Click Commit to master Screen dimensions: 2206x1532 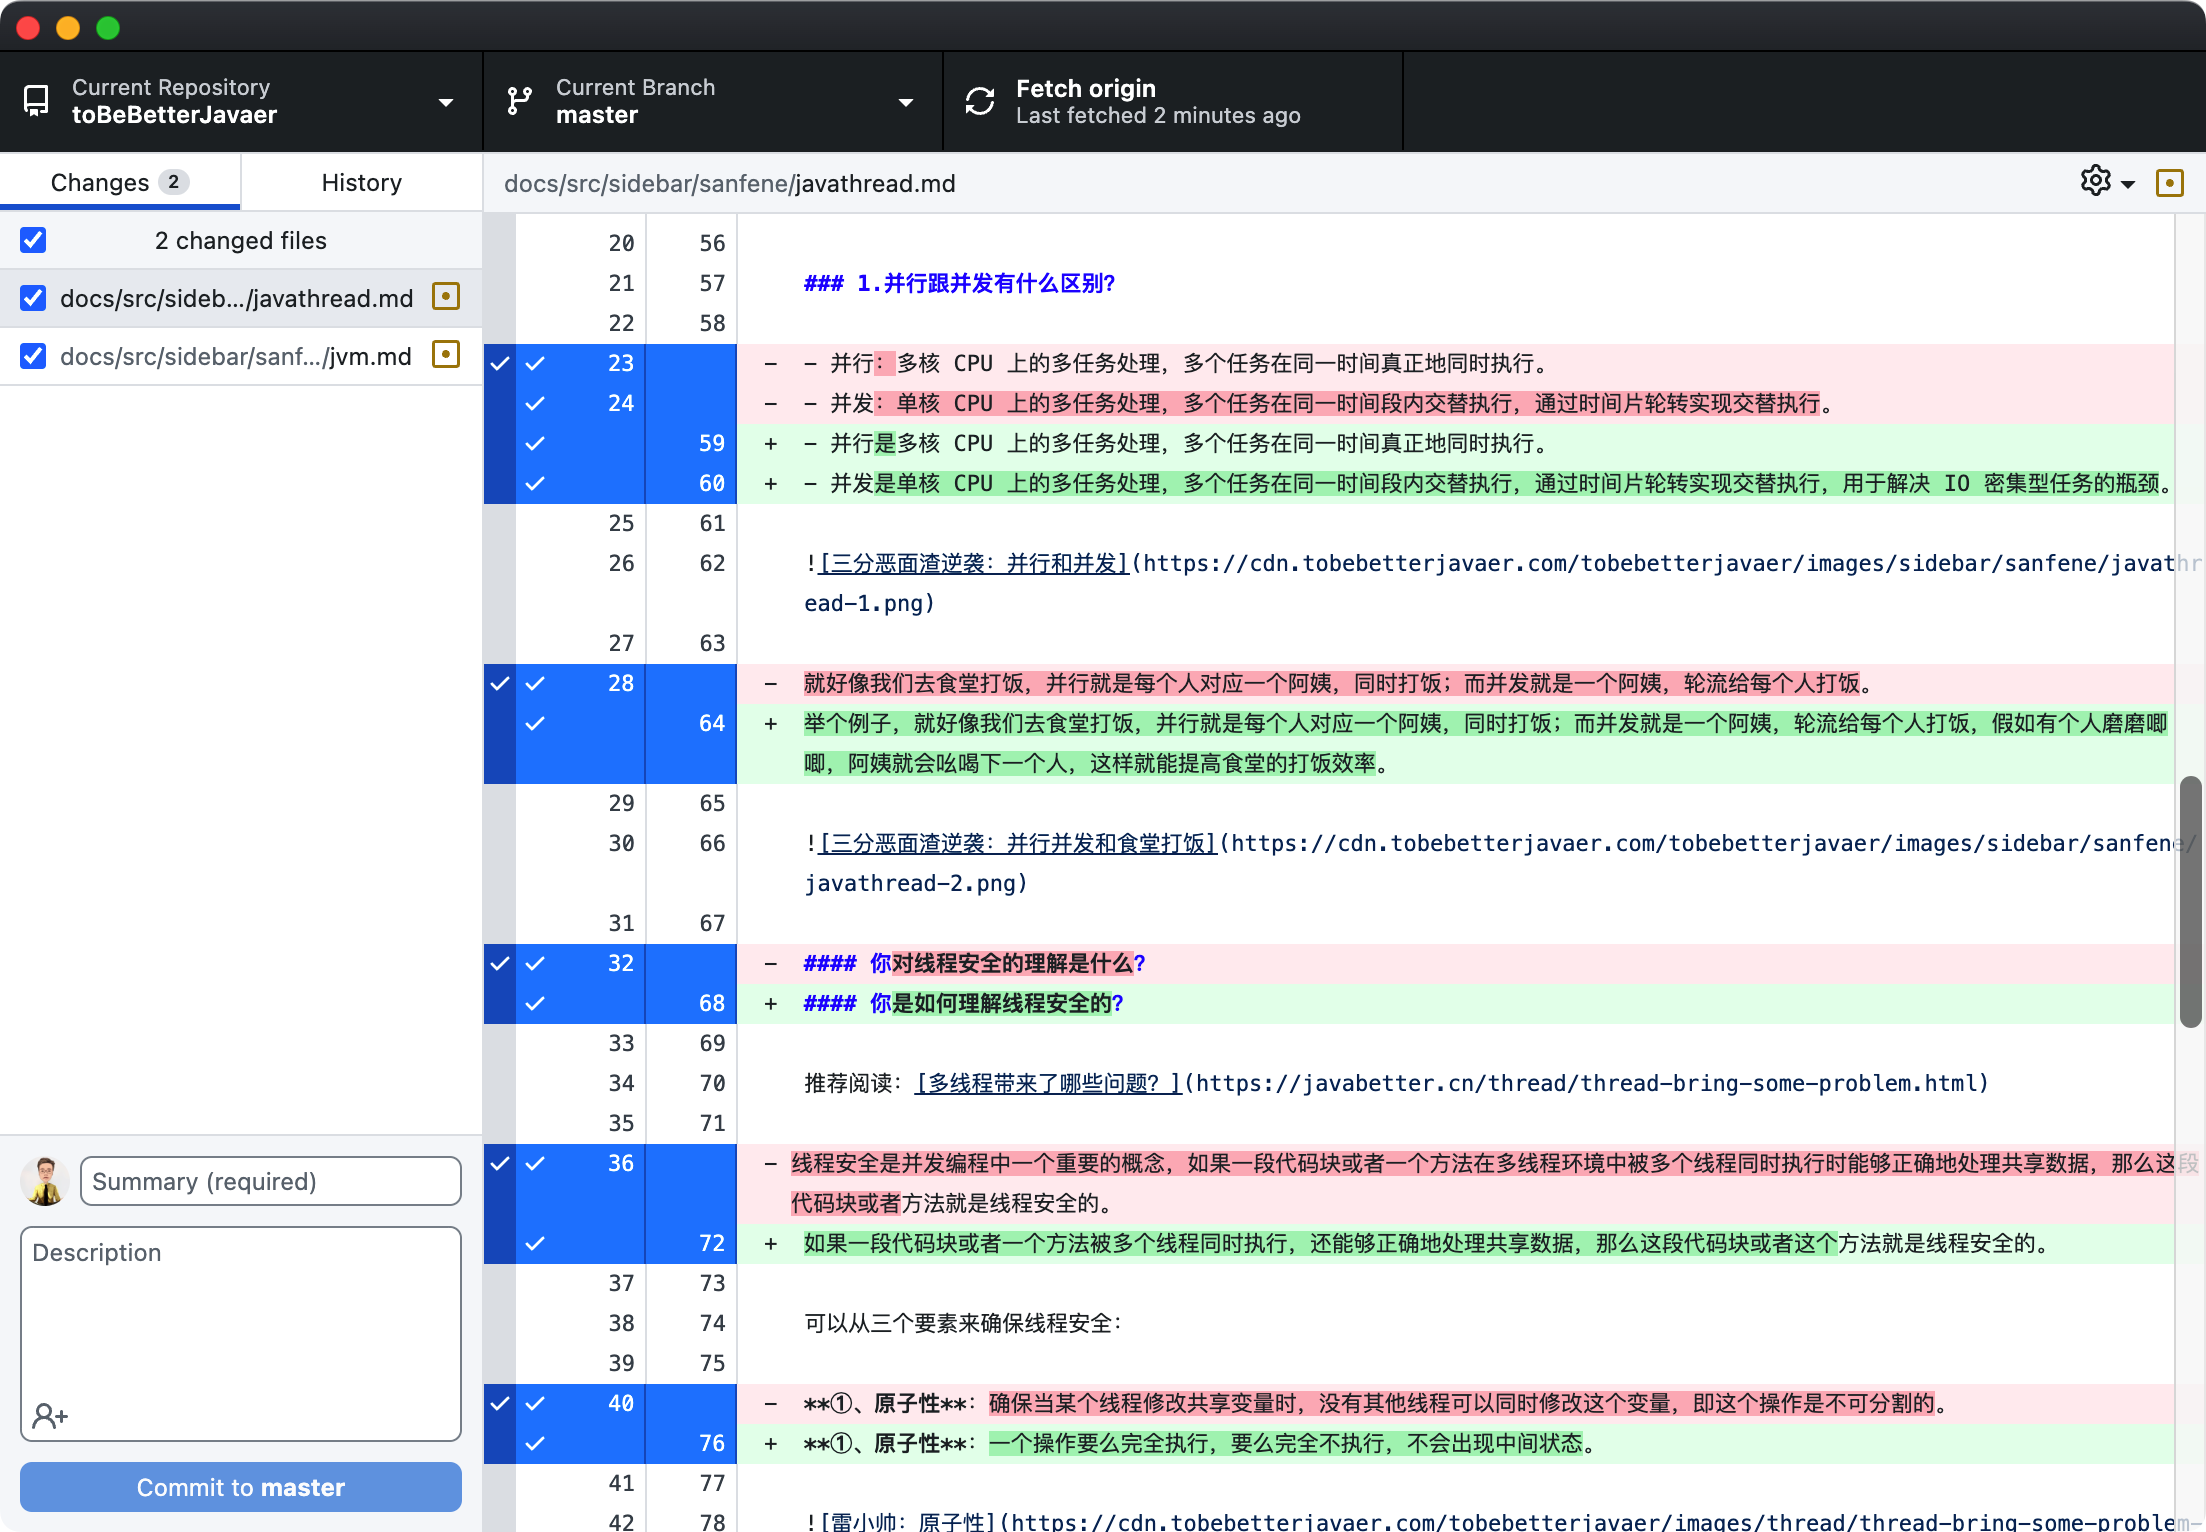240,1487
